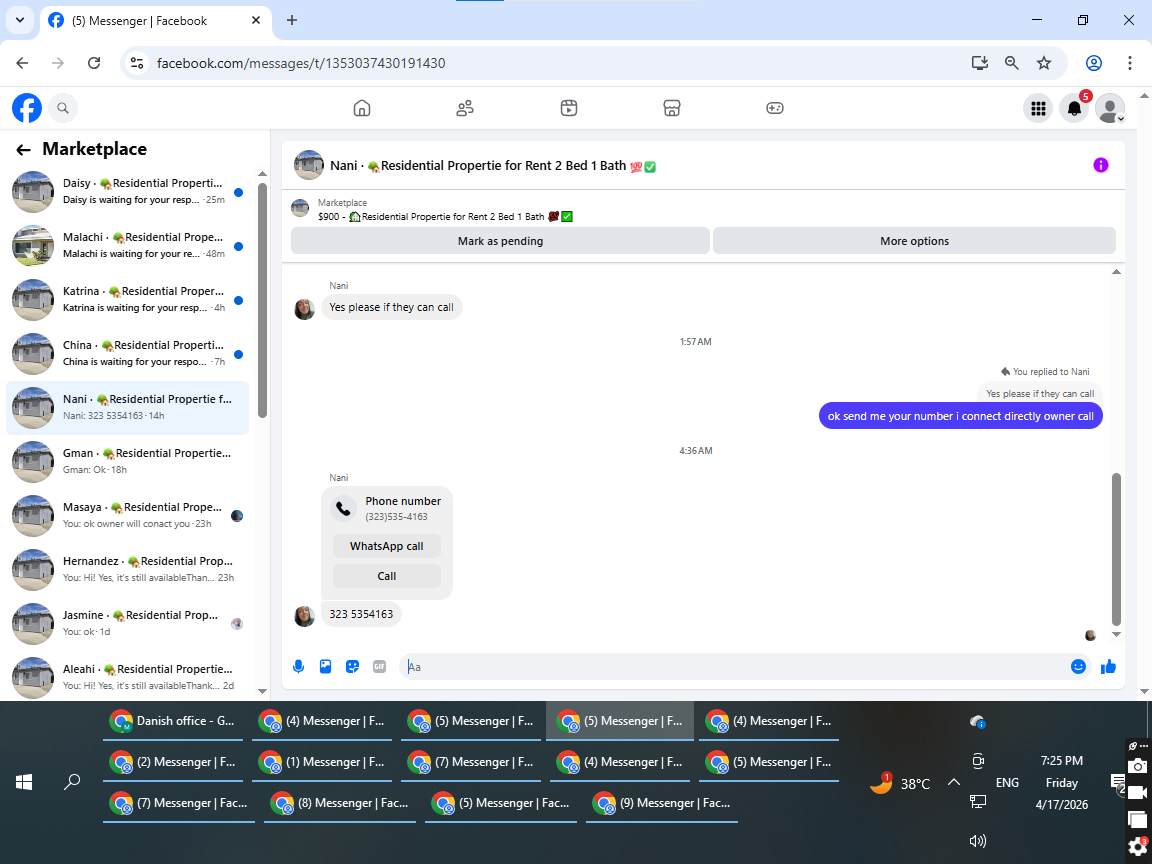
Task: Open the GIF picker icon
Action: pos(379,666)
